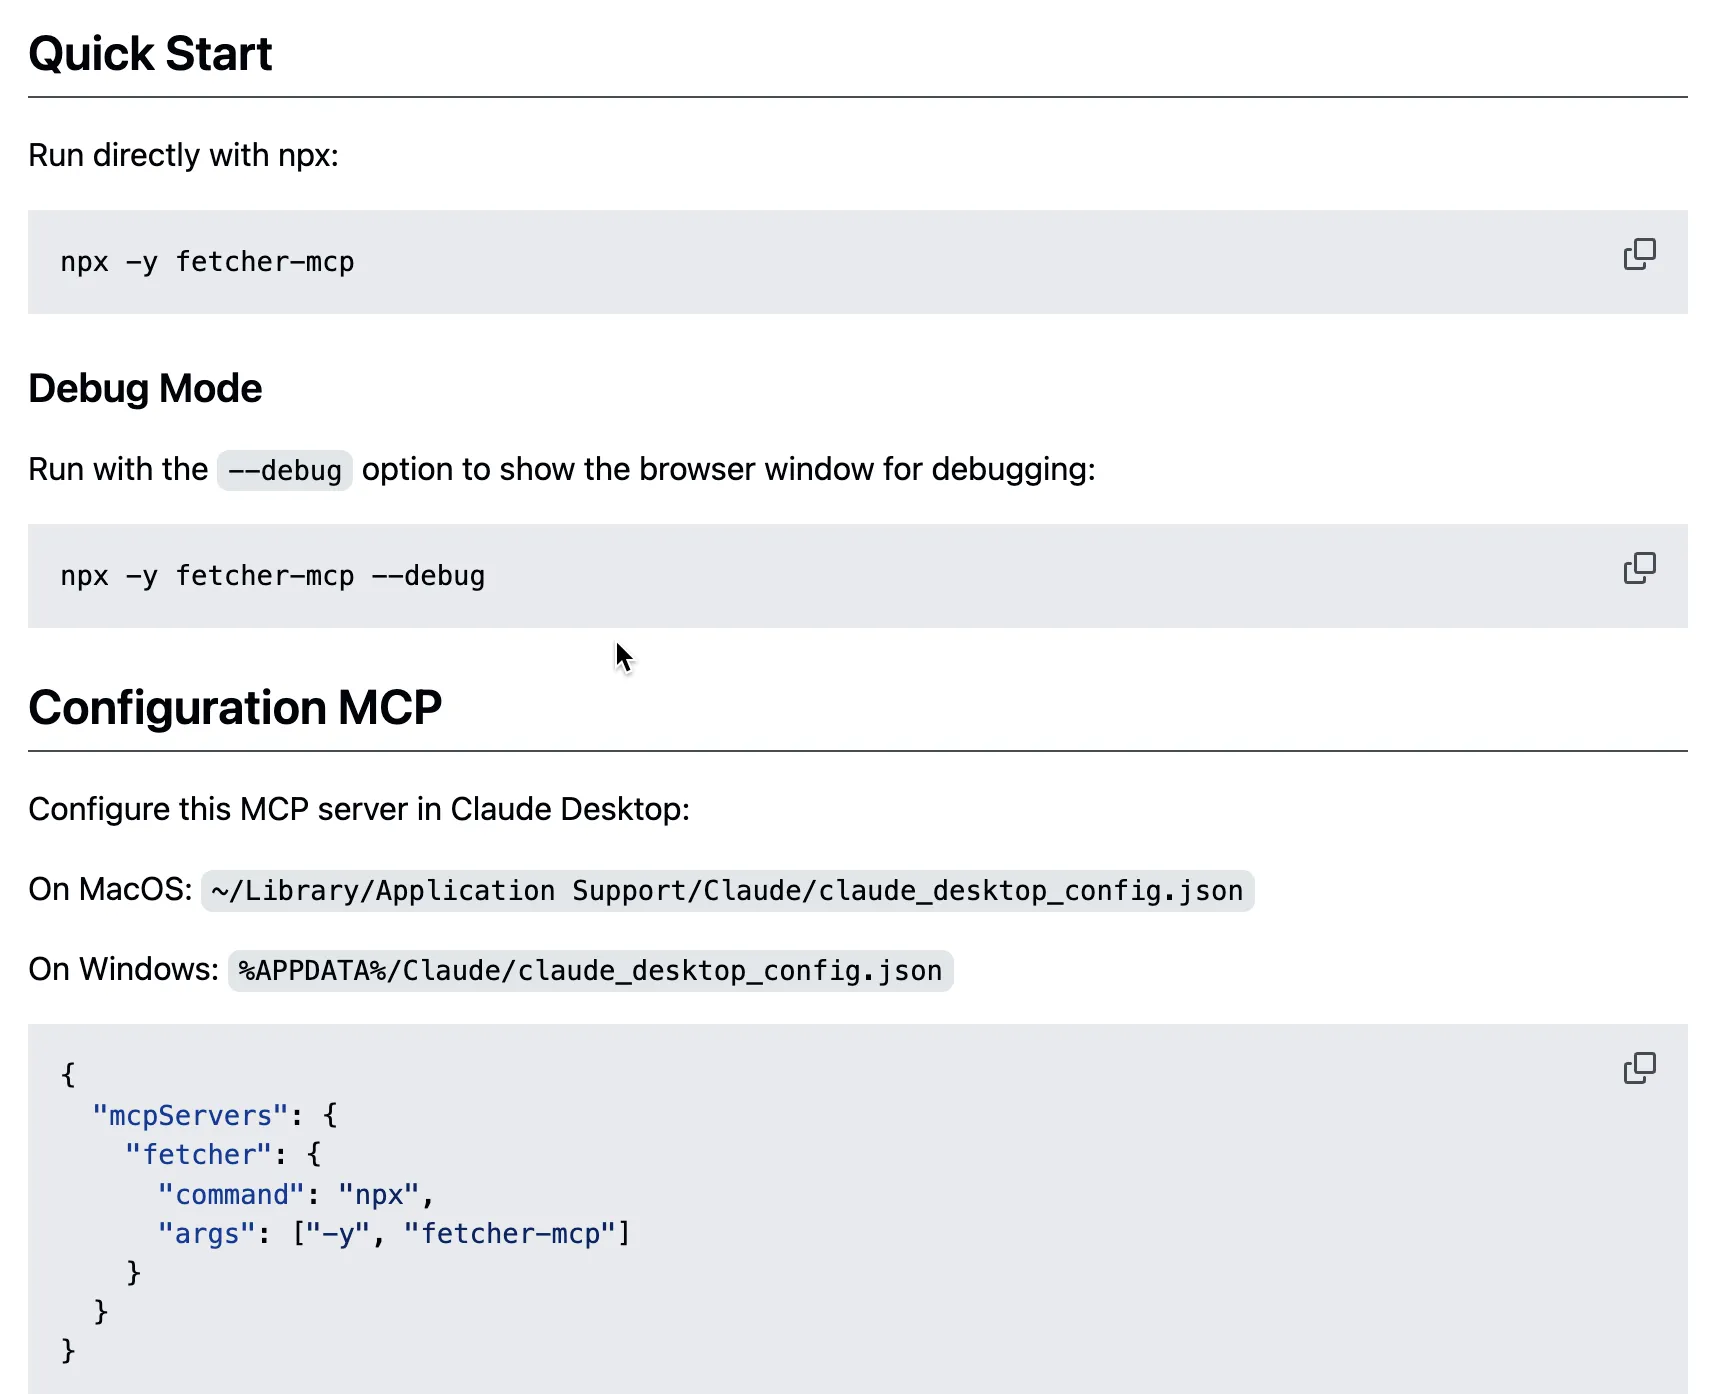This screenshot has width=1730, height=1394.
Task: Copy the mcpServers JSON configuration block
Action: [1639, 1068]
